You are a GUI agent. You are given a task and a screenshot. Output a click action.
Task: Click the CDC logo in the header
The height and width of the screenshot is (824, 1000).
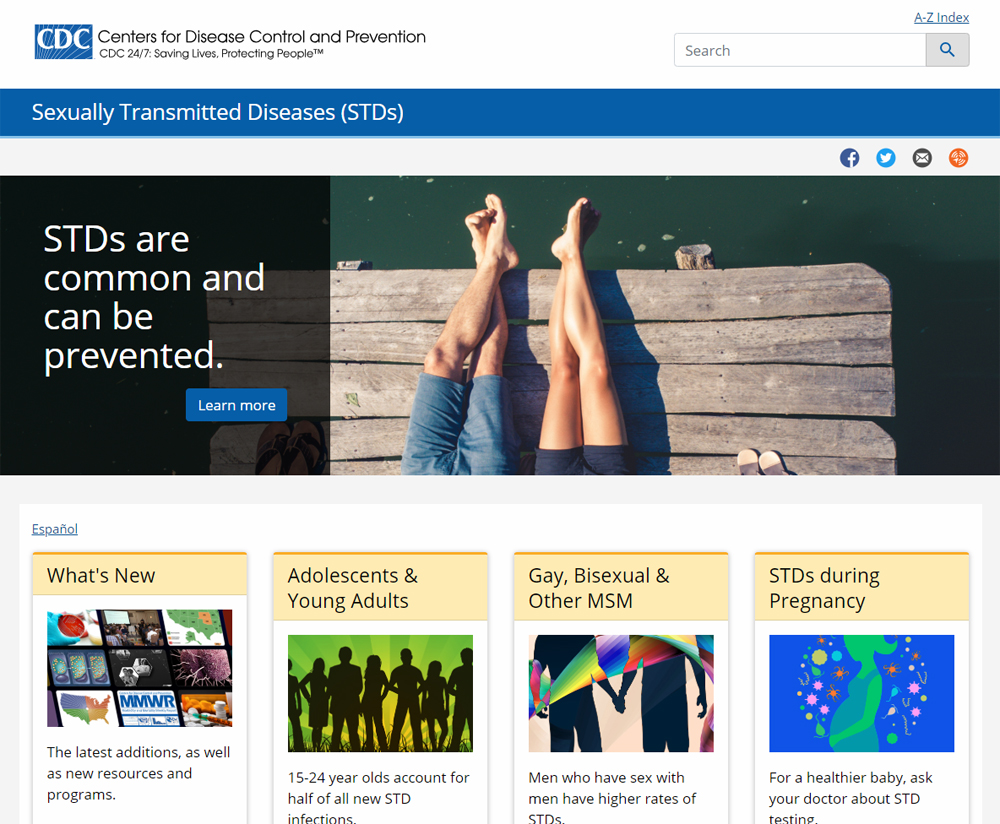(63, 42)
